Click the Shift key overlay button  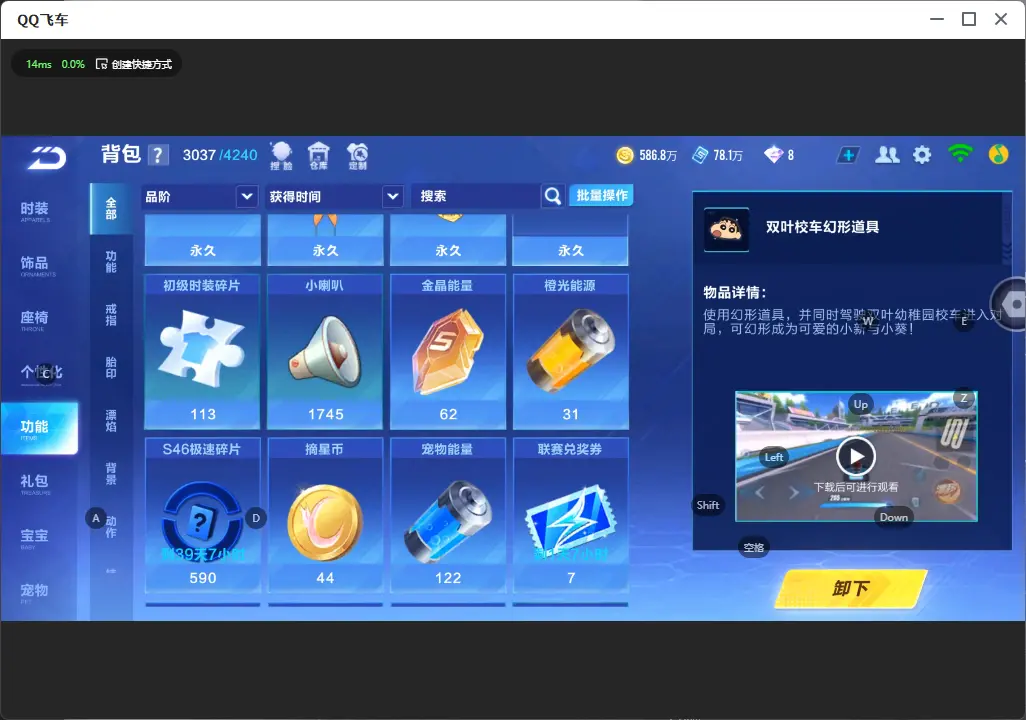(708, 505)
